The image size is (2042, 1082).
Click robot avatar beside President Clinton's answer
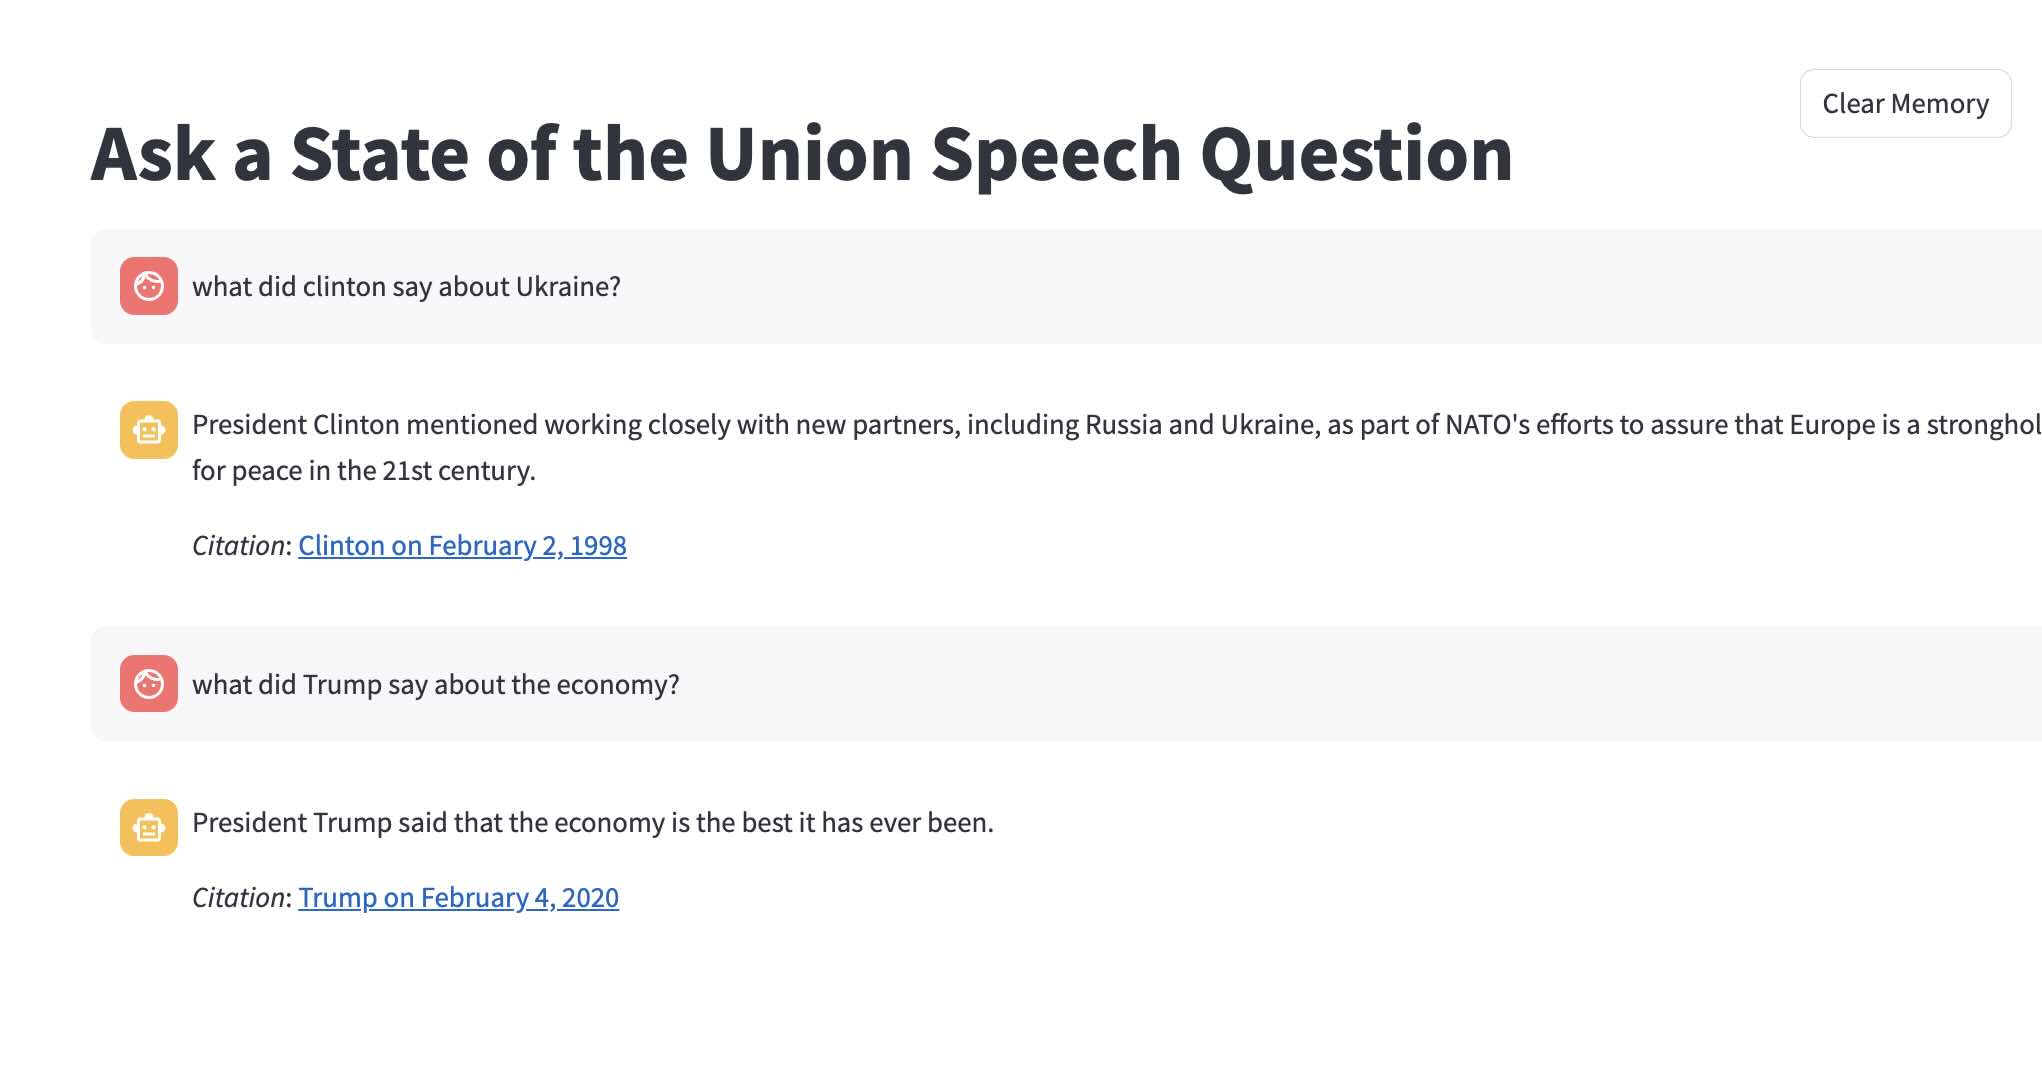click(x=149, y=430)
